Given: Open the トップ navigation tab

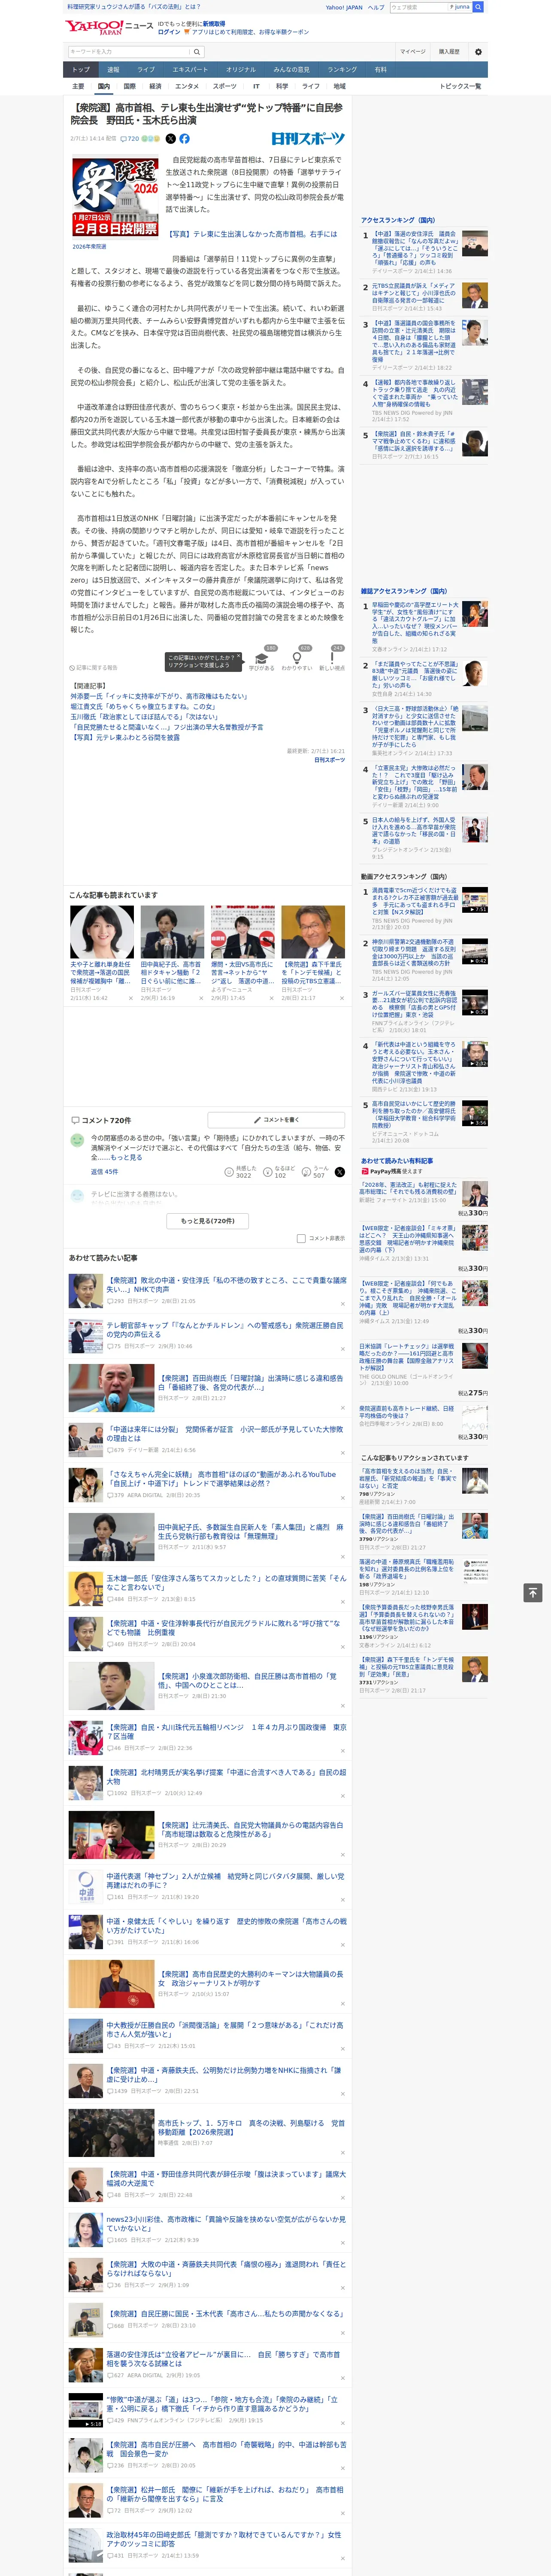Looking at the screenshot, I should (x=81, y=70).
